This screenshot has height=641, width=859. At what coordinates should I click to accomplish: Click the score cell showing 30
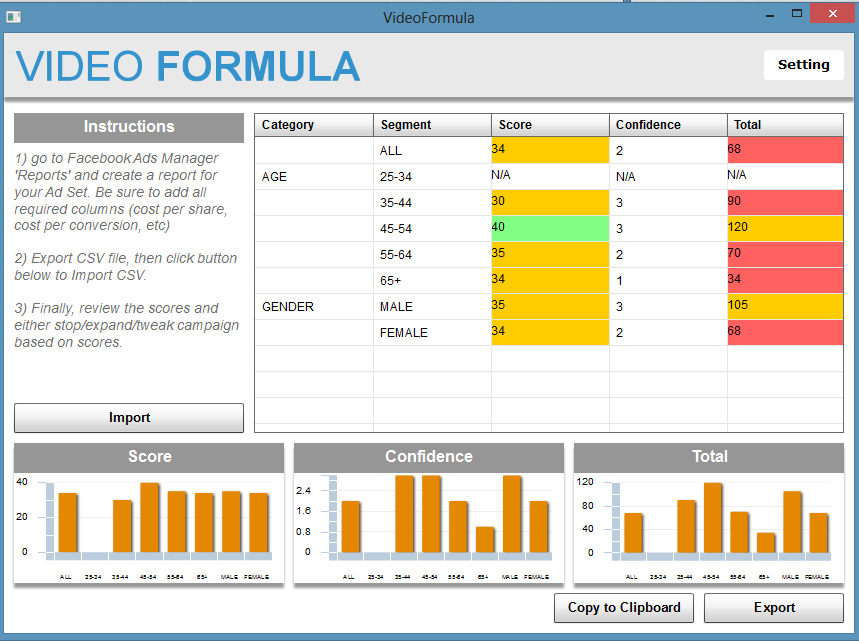click(x=550, y=203)
